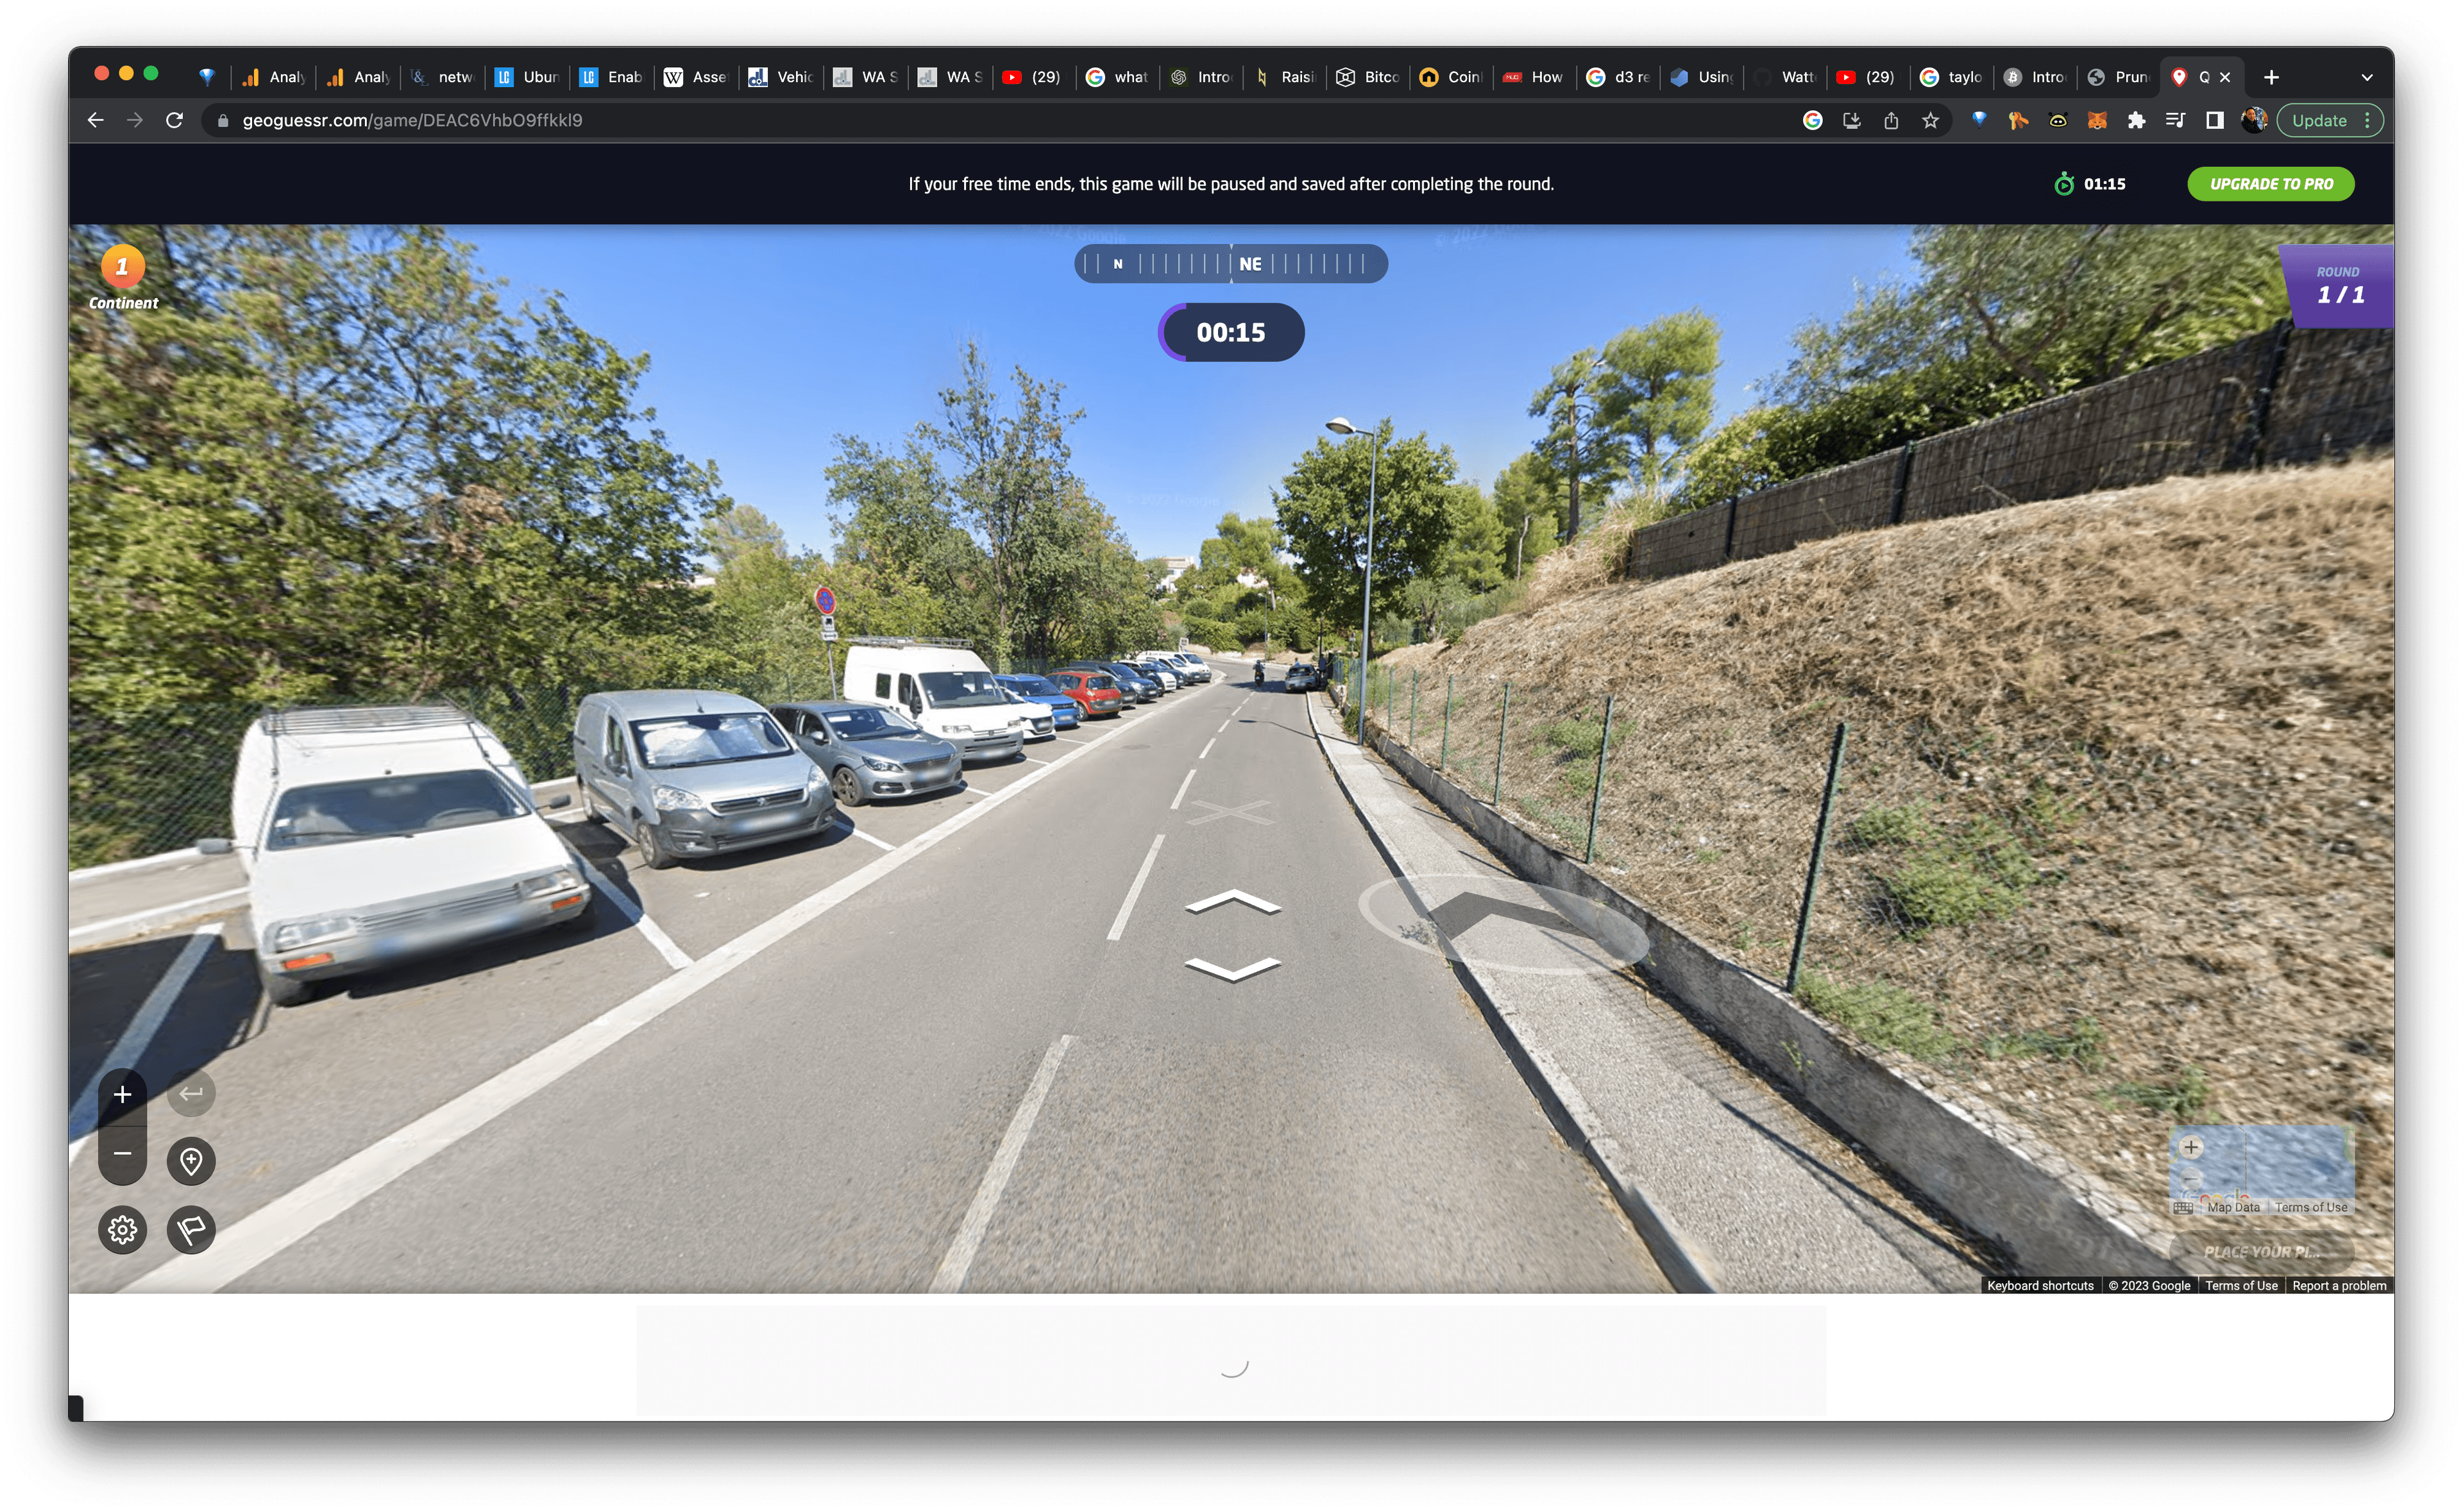
Task: Open the keys extension icon
Action: point(2018,120)
